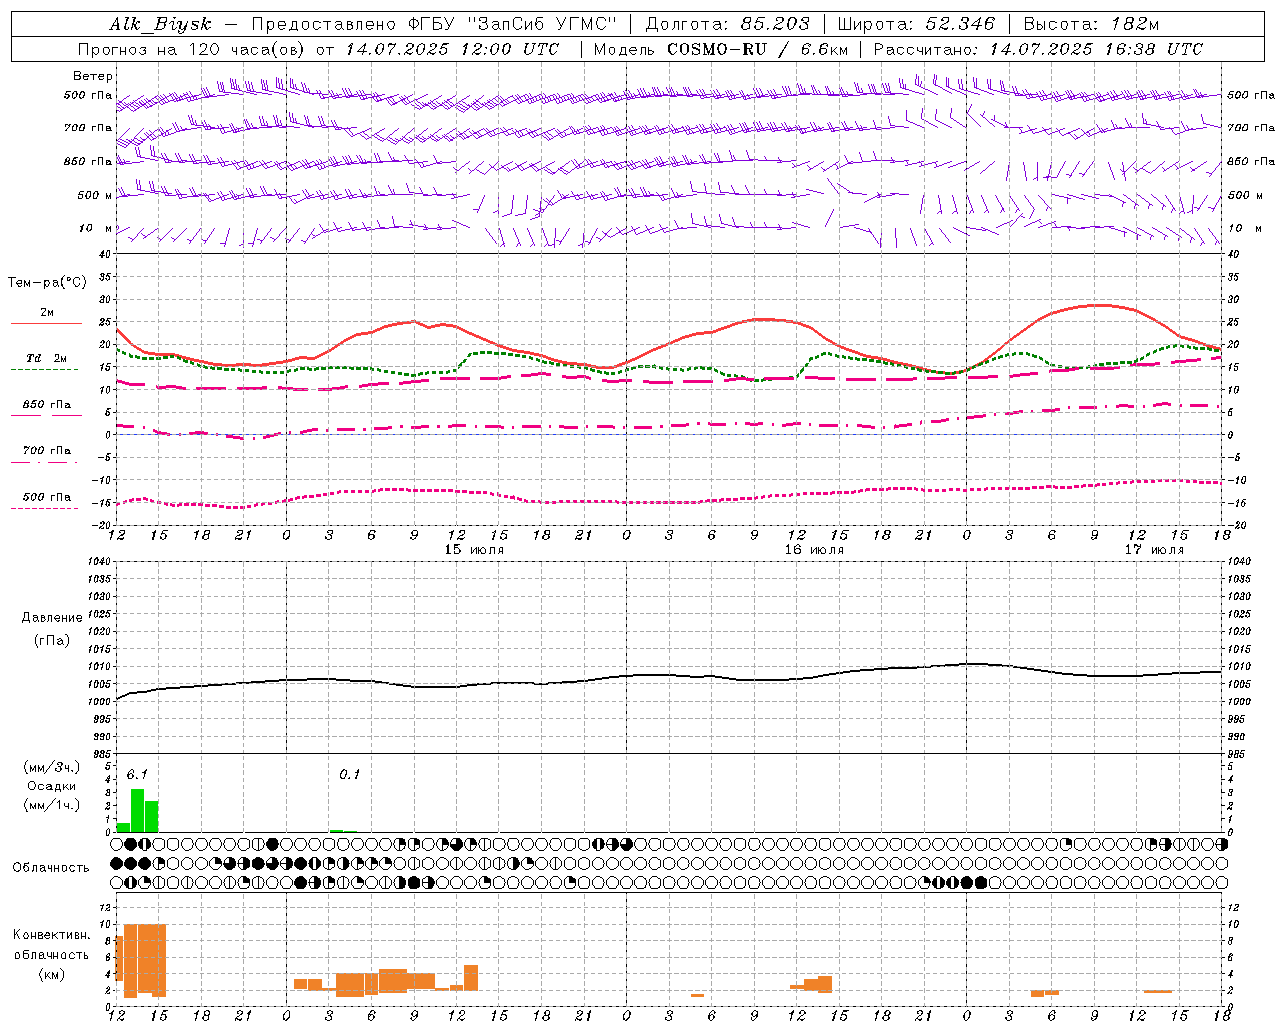
Task: Click the 40 tick on the left temperature axis
Action: (106, 254)
